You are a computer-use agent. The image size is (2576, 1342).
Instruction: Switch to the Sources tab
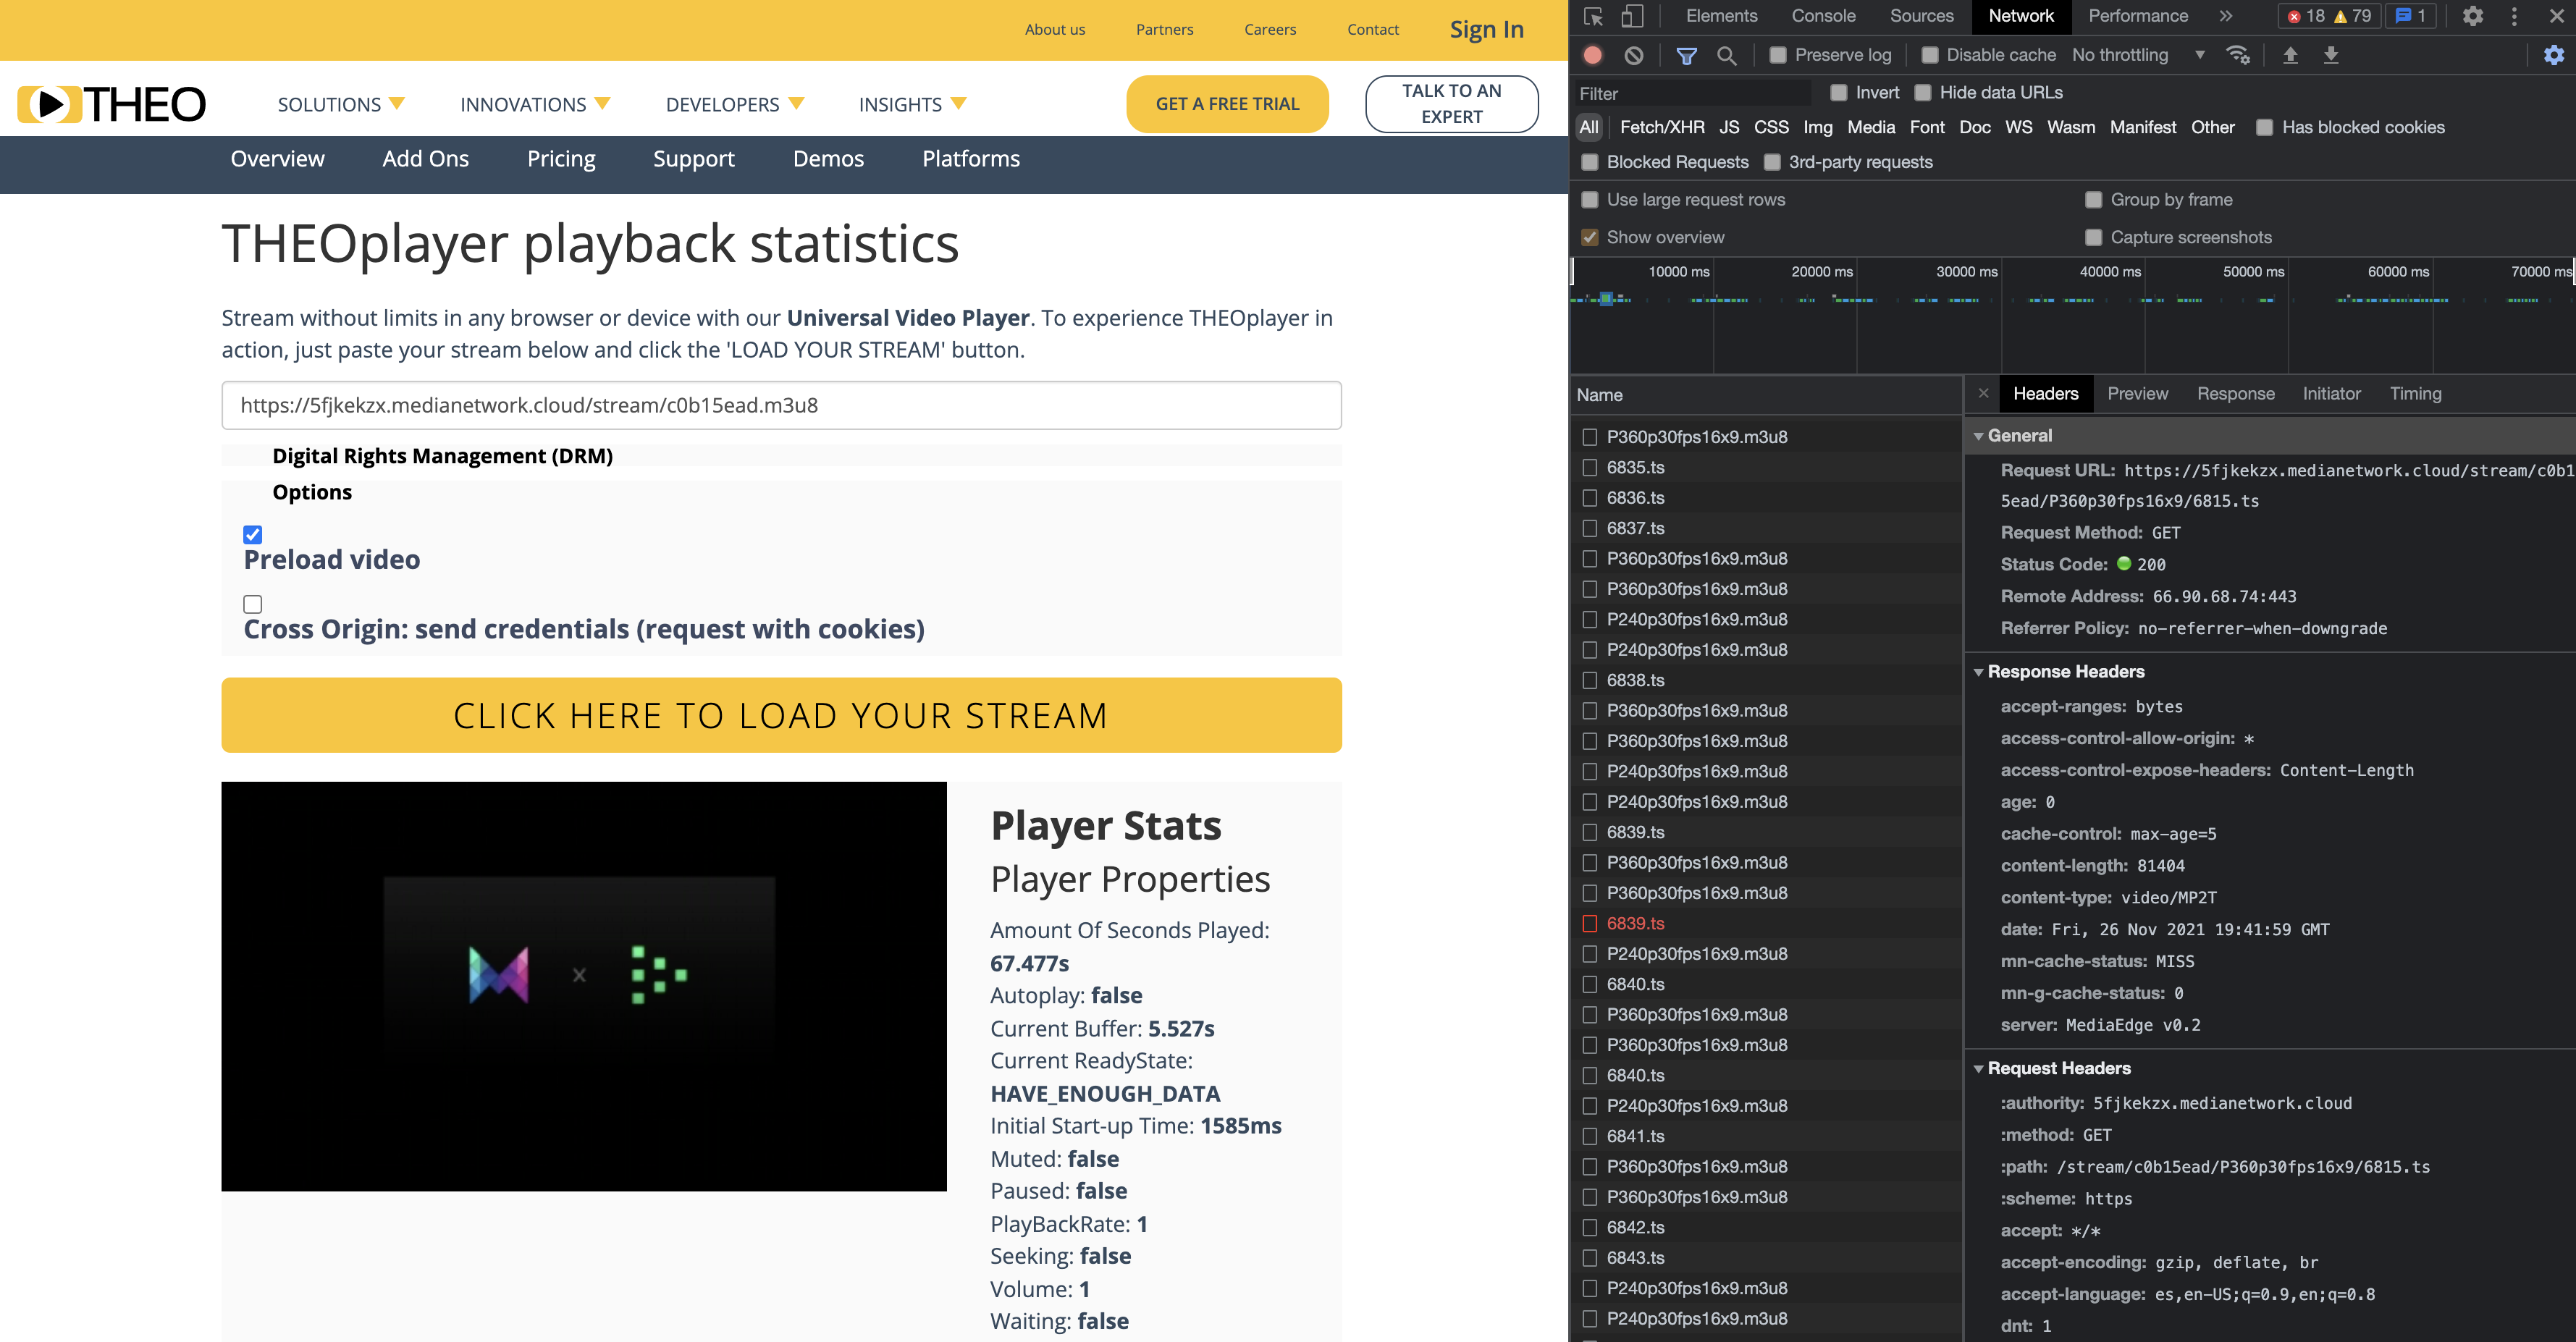[x=1921, y=16]
